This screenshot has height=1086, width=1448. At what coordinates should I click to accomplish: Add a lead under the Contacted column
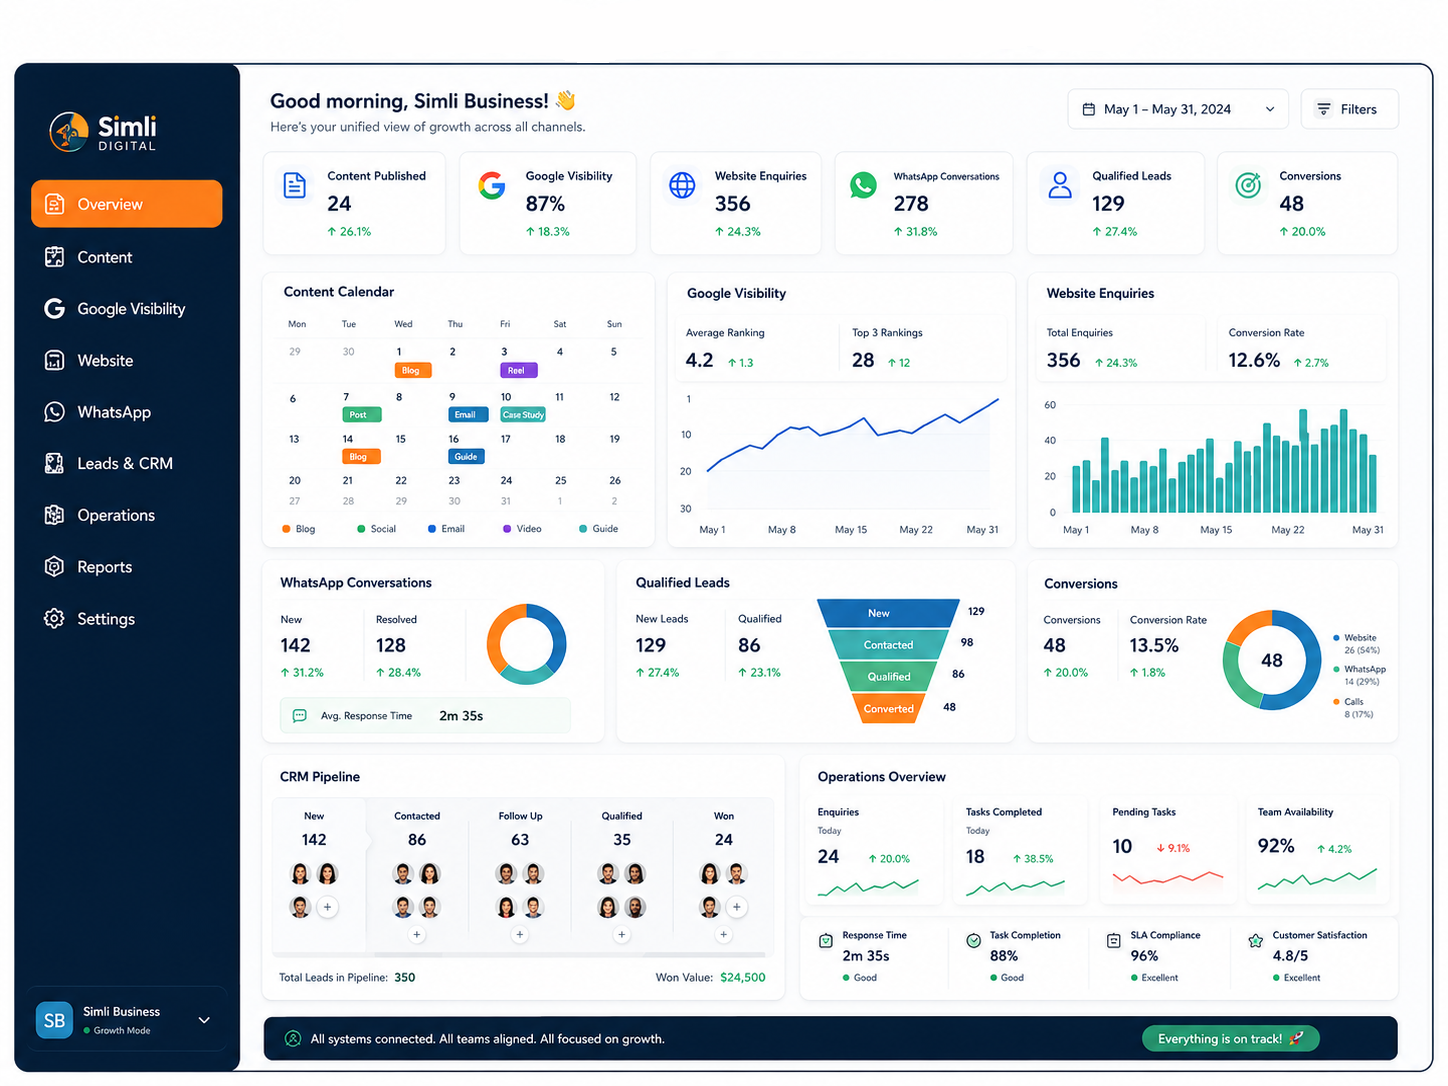[x=417, y=935]
